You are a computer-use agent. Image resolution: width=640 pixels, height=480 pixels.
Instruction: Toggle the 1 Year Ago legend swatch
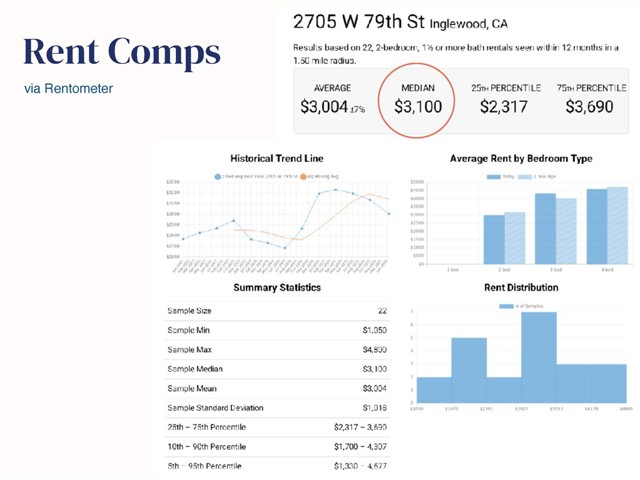(522, 176)
